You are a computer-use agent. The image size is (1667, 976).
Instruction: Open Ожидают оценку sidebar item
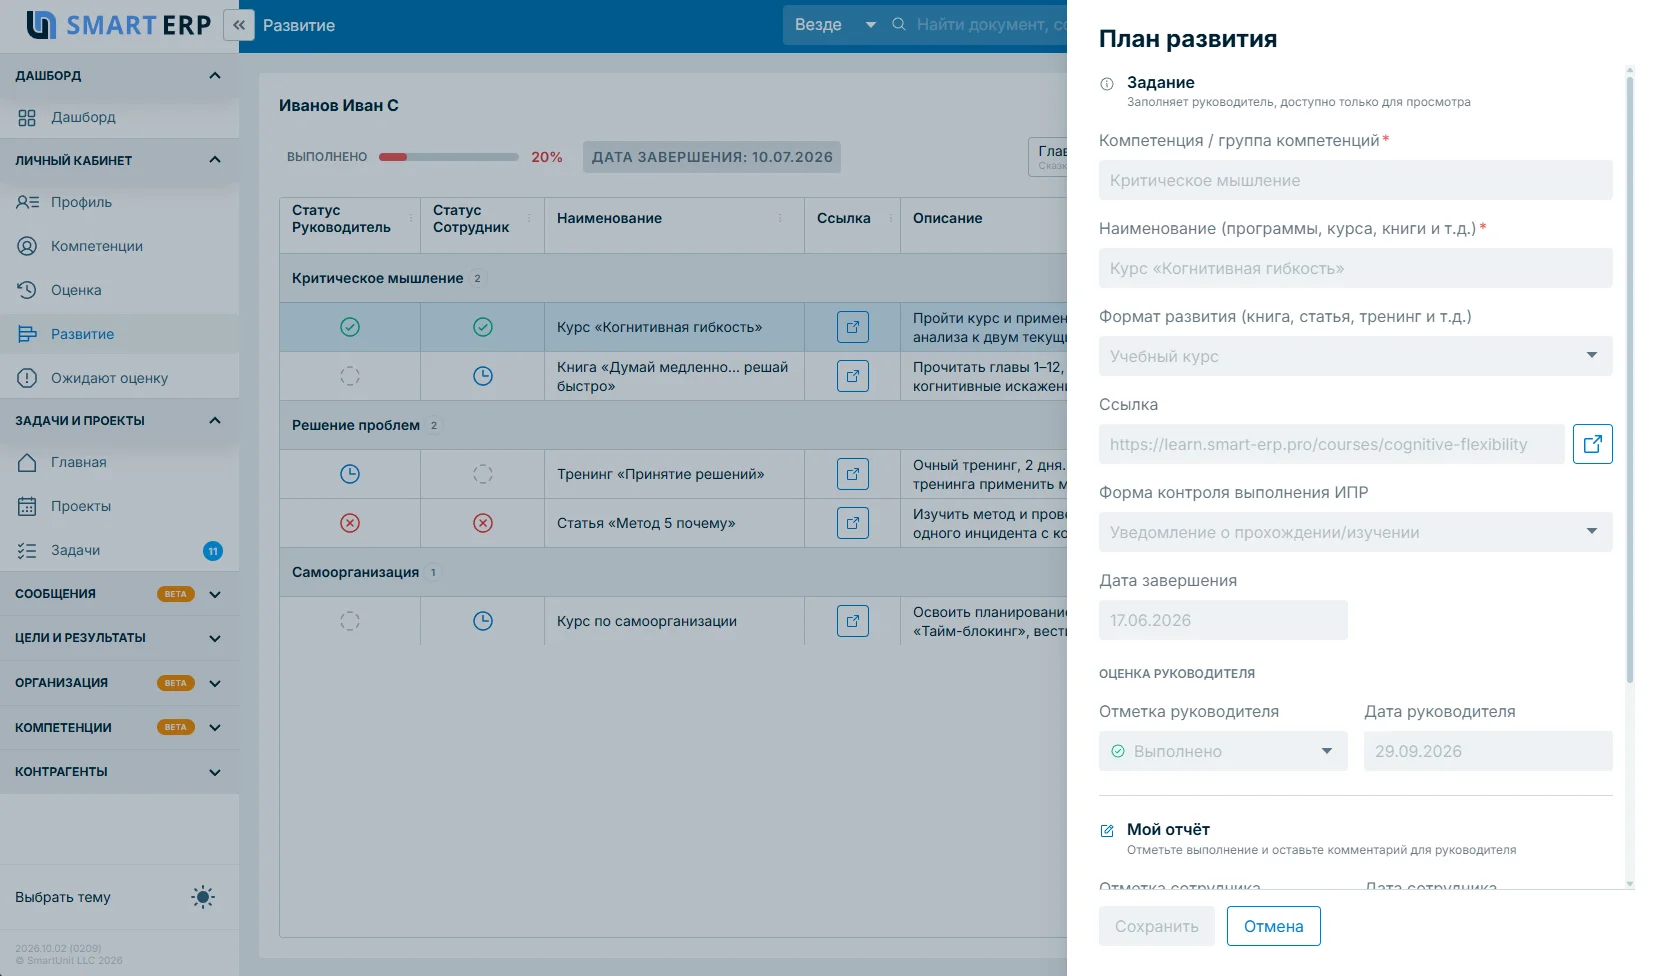(119, 378)
